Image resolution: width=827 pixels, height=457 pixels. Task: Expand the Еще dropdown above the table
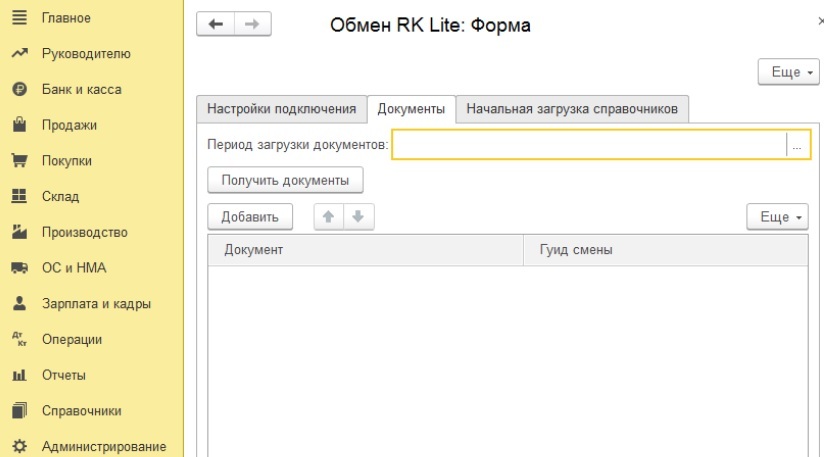pyautogui.click(x=777, y=217)
